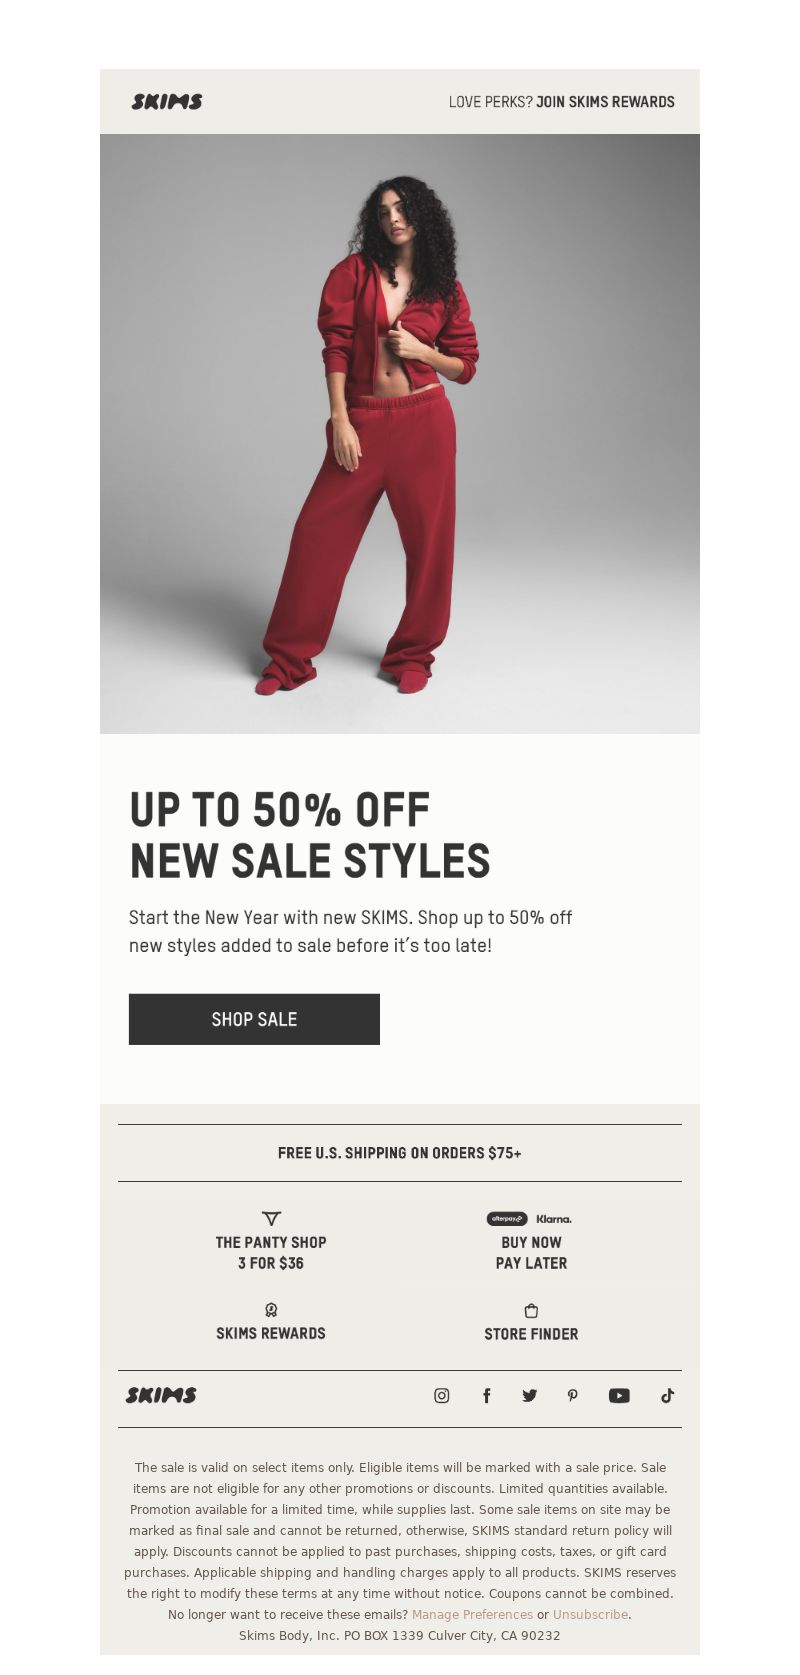Open The Panty Shop 3 for $36
Screen dimensions: 800x1675
coord(271,1252)
